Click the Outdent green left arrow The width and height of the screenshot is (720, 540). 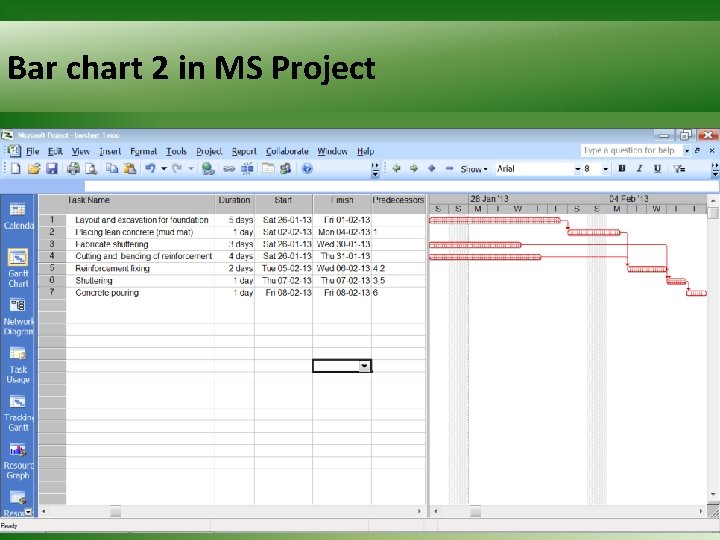pos(396,169)
